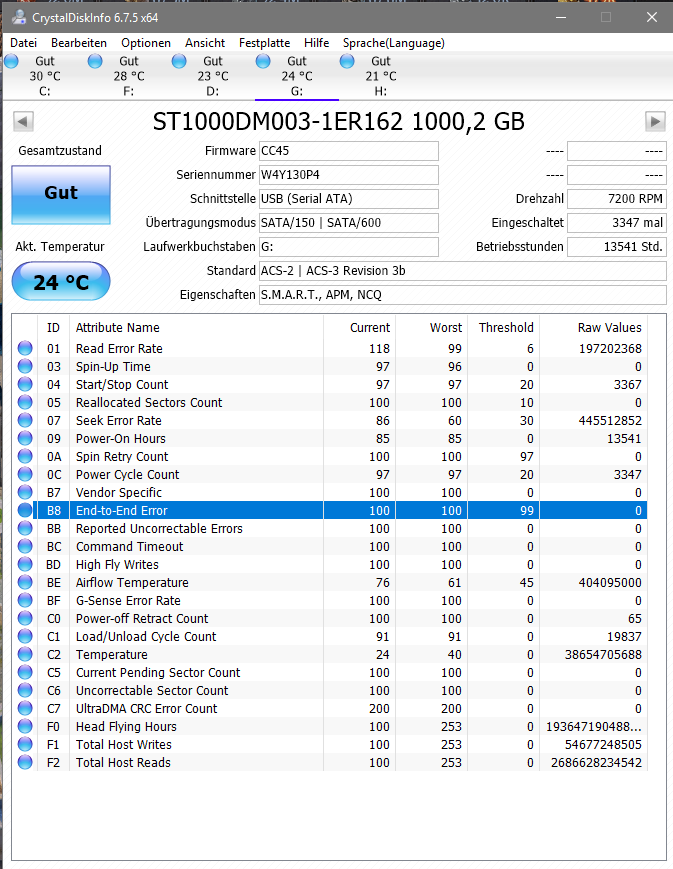Click status orb for Seek Error Rate

[25, 420]
